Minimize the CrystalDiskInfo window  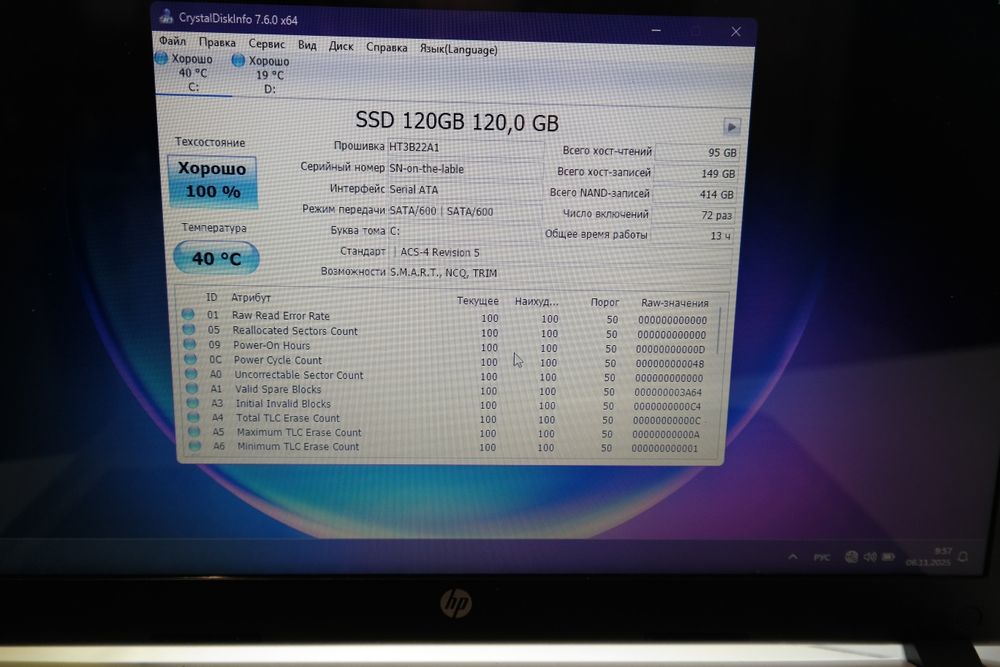click(x=656, y=30)
